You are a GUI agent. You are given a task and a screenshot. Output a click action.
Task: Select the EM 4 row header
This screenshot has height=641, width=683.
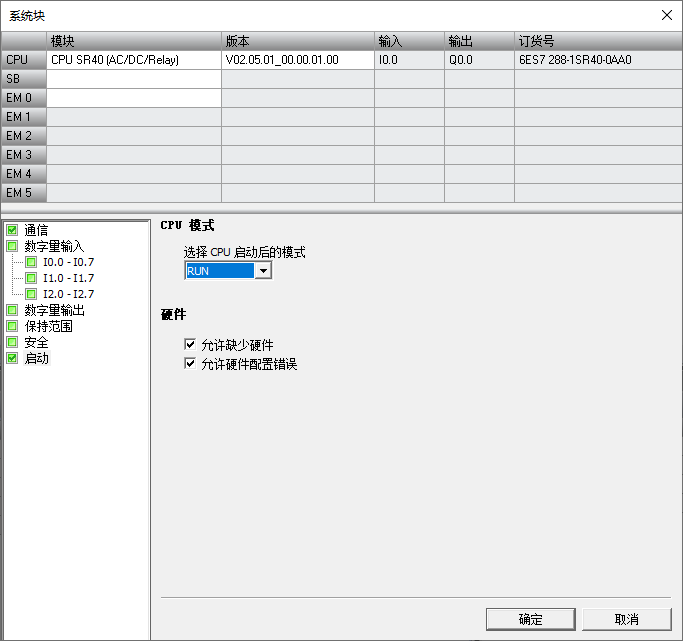(24, 174)
